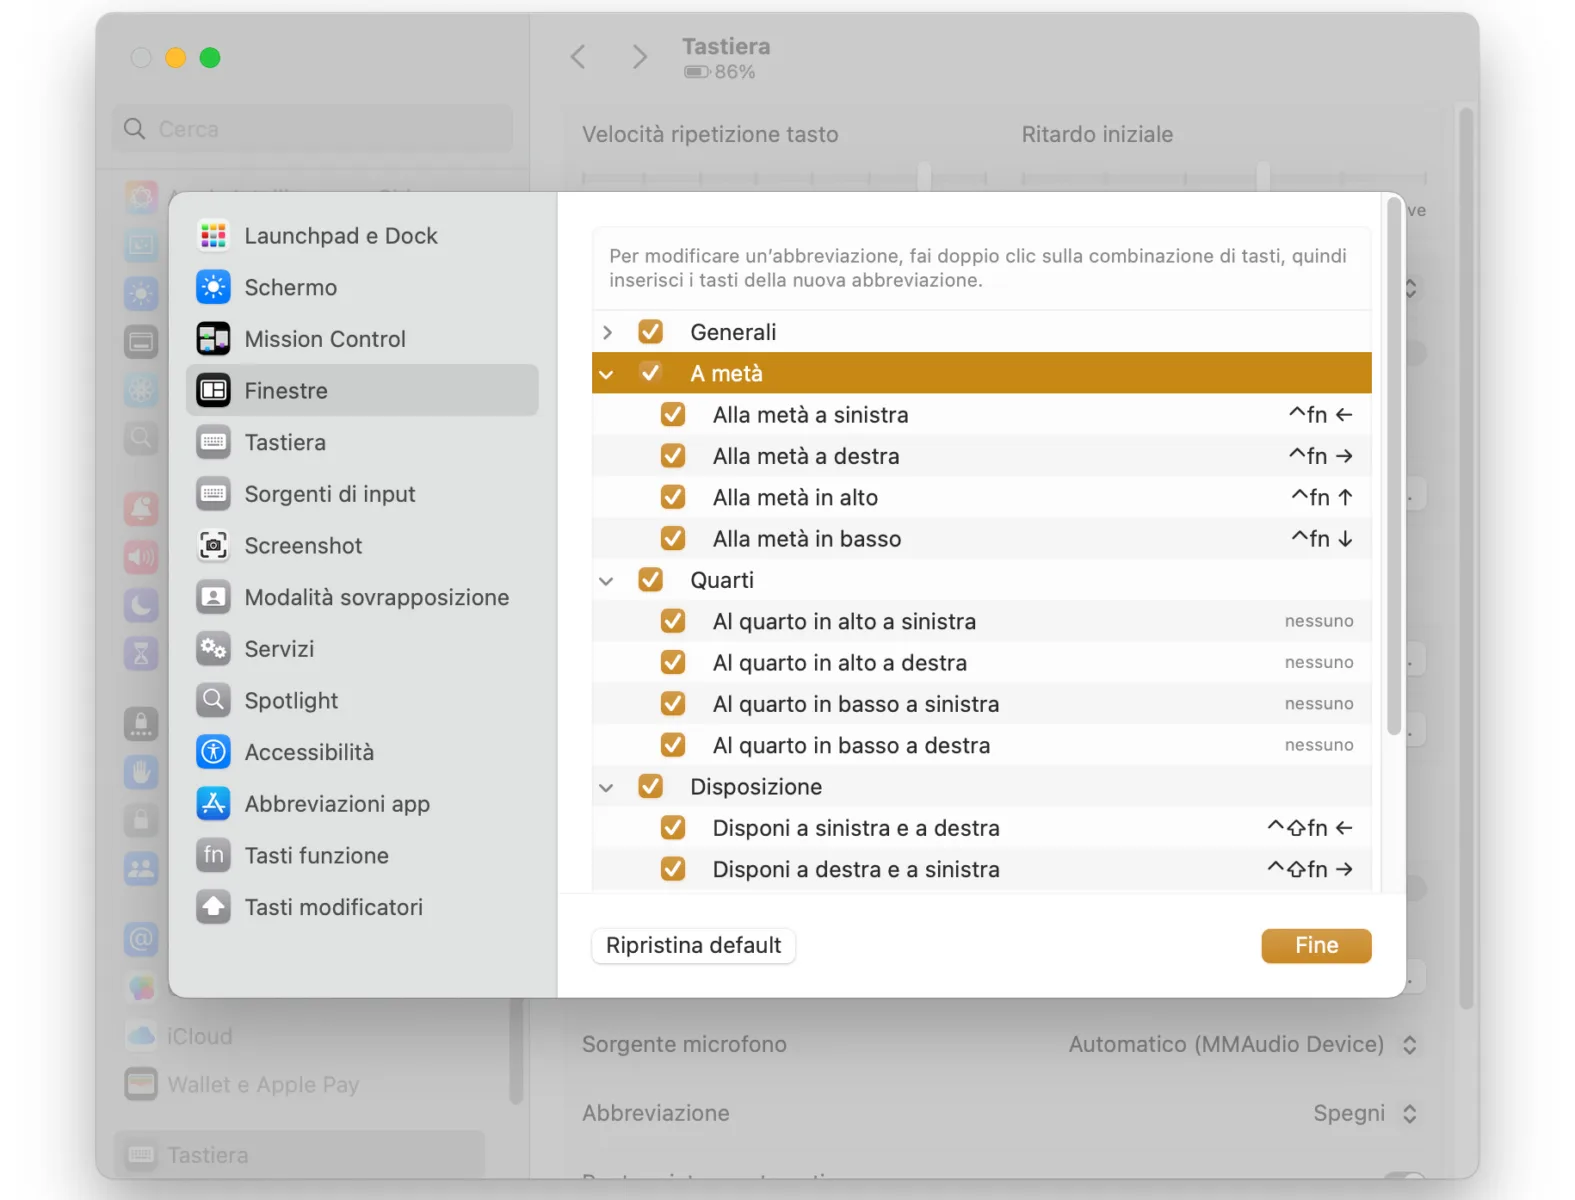Disable Al quarto in alto a destra
1575x1200 pixels.
tap(673, 663)
